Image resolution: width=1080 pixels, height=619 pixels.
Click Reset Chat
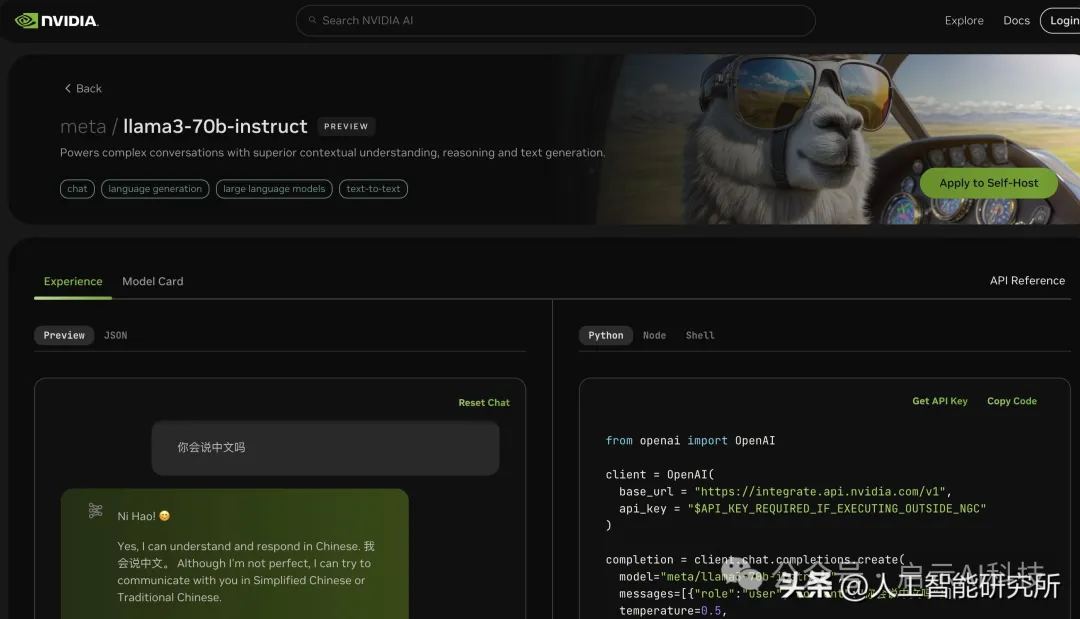point(484,403)
